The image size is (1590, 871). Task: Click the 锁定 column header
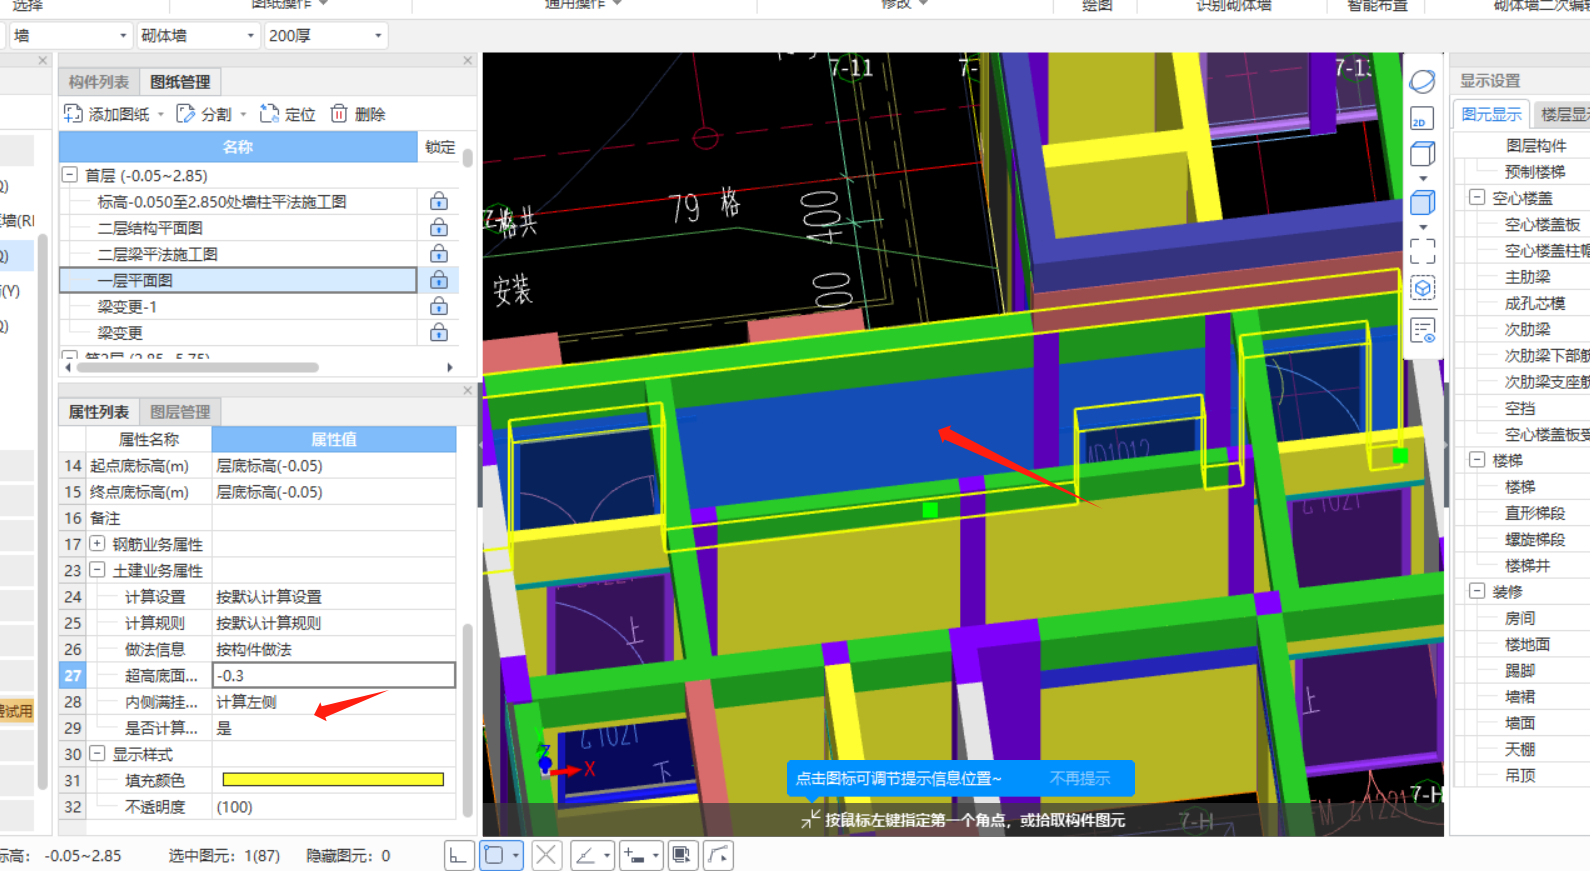[x=440, y=147]
